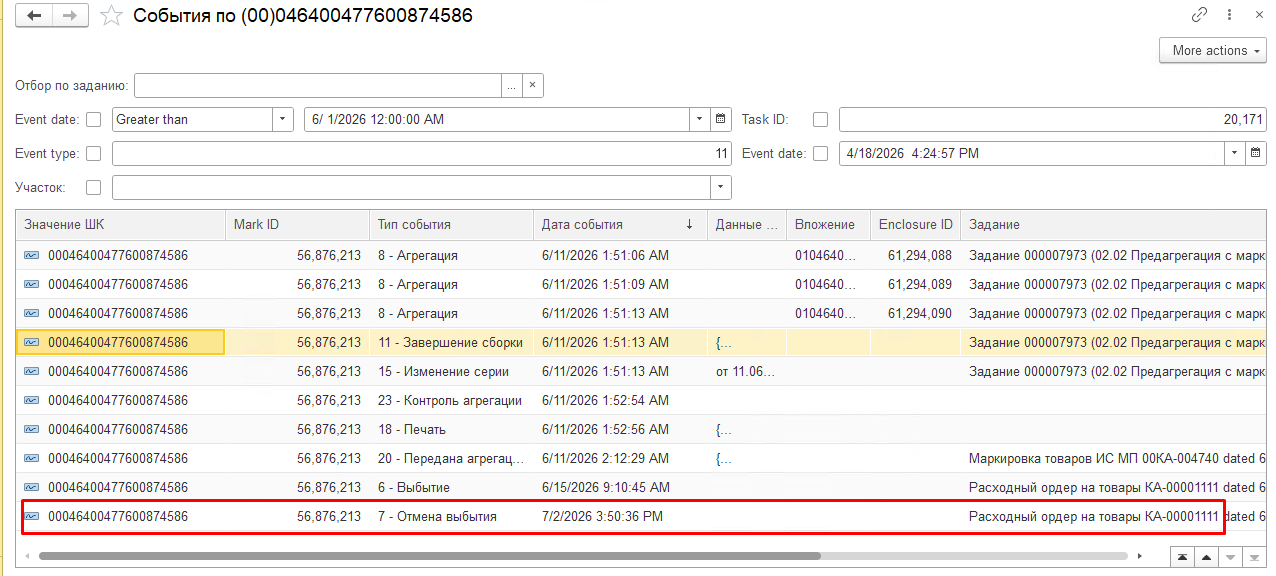Enable checkbox beside the 4/18/2026 Event date

click(820, 154)
